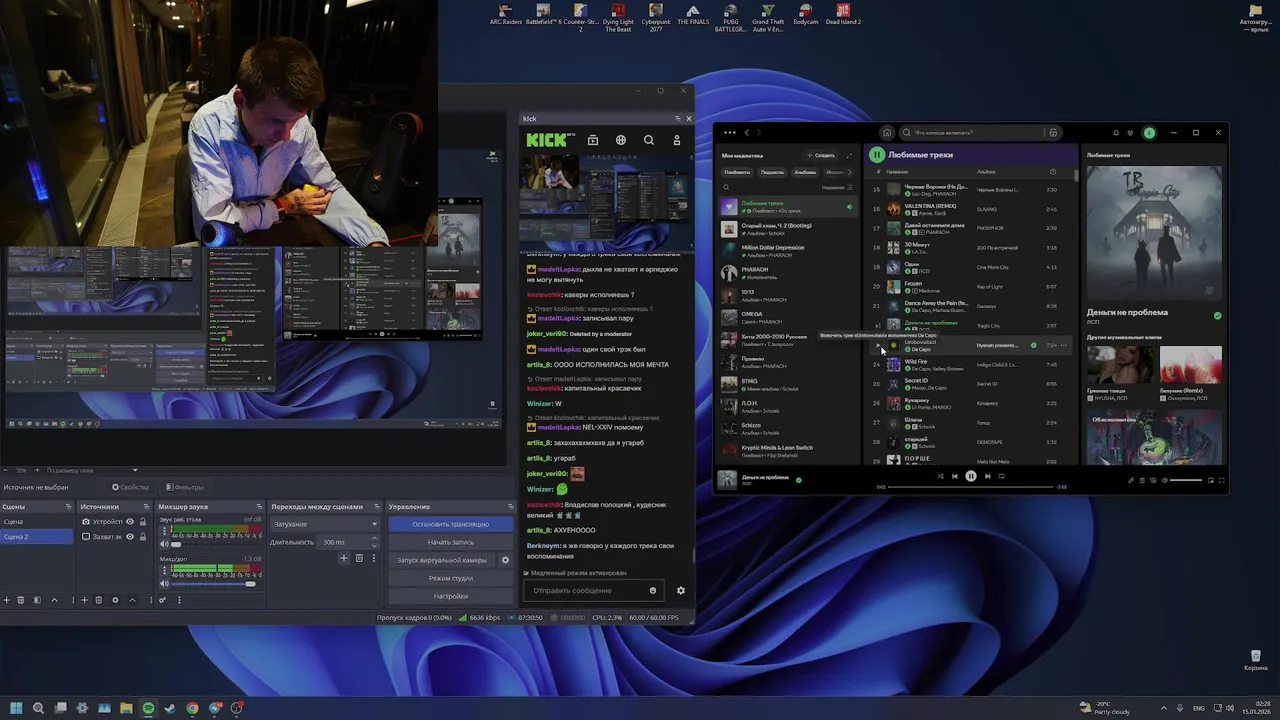The width and height of the screenshot is (1280, 720).
Task: Open Настройки button in OBS controls
Action: coord(450,596)
